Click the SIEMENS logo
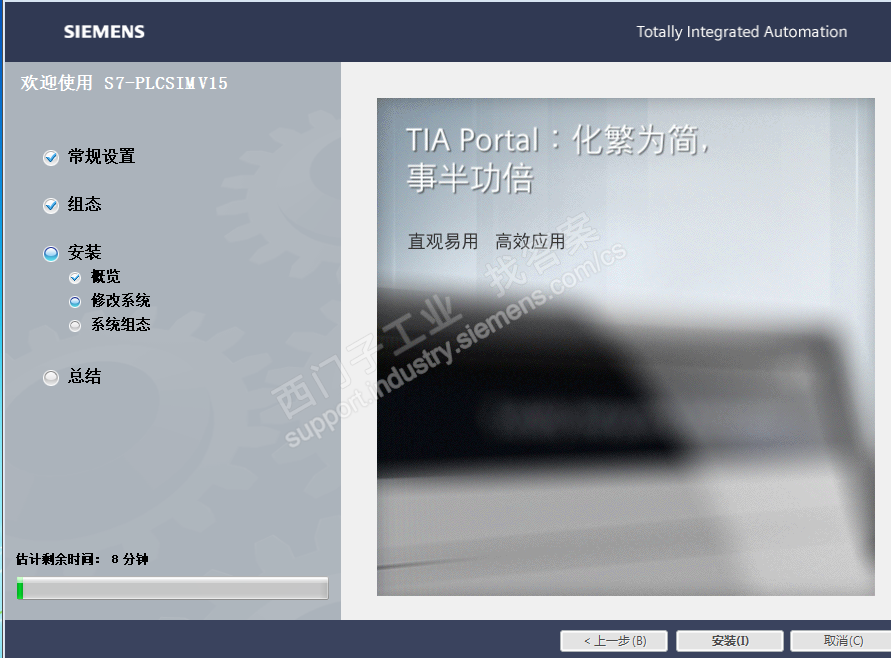 click(104, 32)
